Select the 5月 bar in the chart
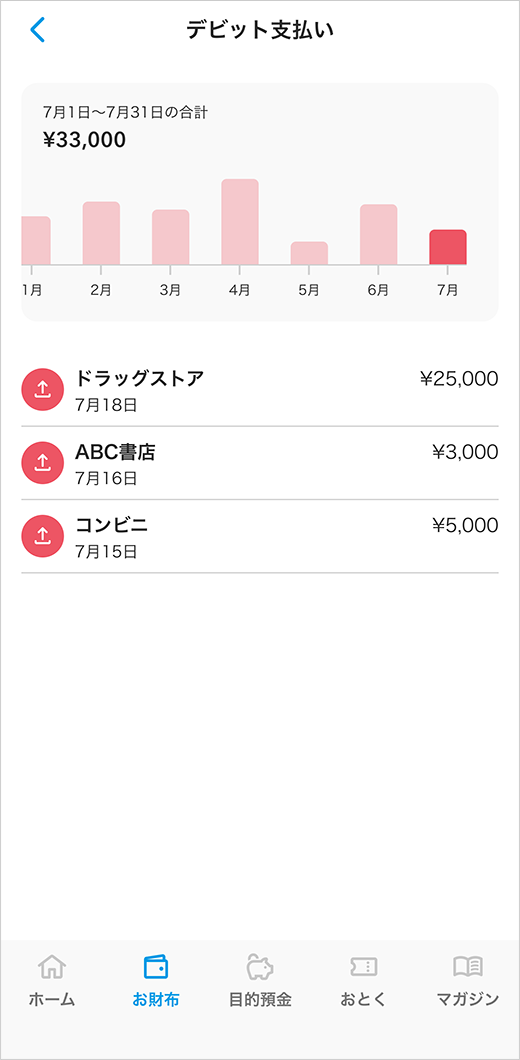 (x=309, y=254)
